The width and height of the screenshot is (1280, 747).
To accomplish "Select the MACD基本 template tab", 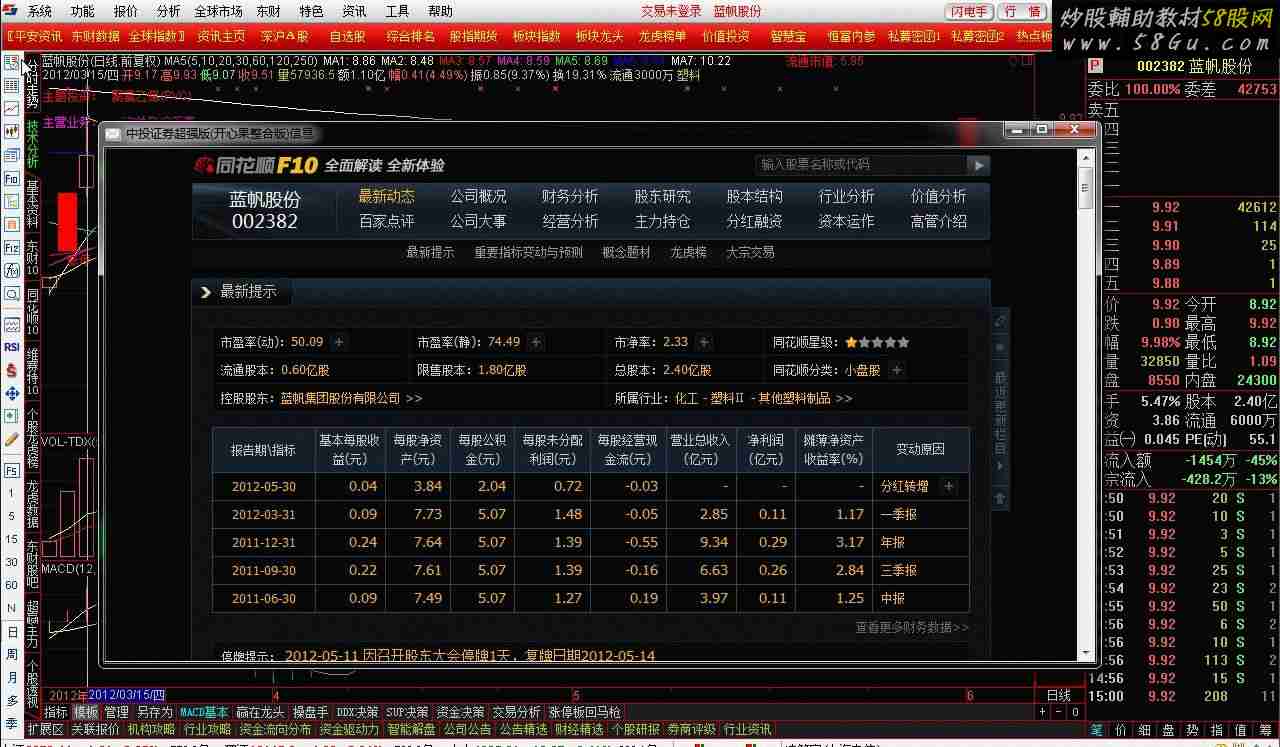I will pyautogui.click(x=204, y=712).
